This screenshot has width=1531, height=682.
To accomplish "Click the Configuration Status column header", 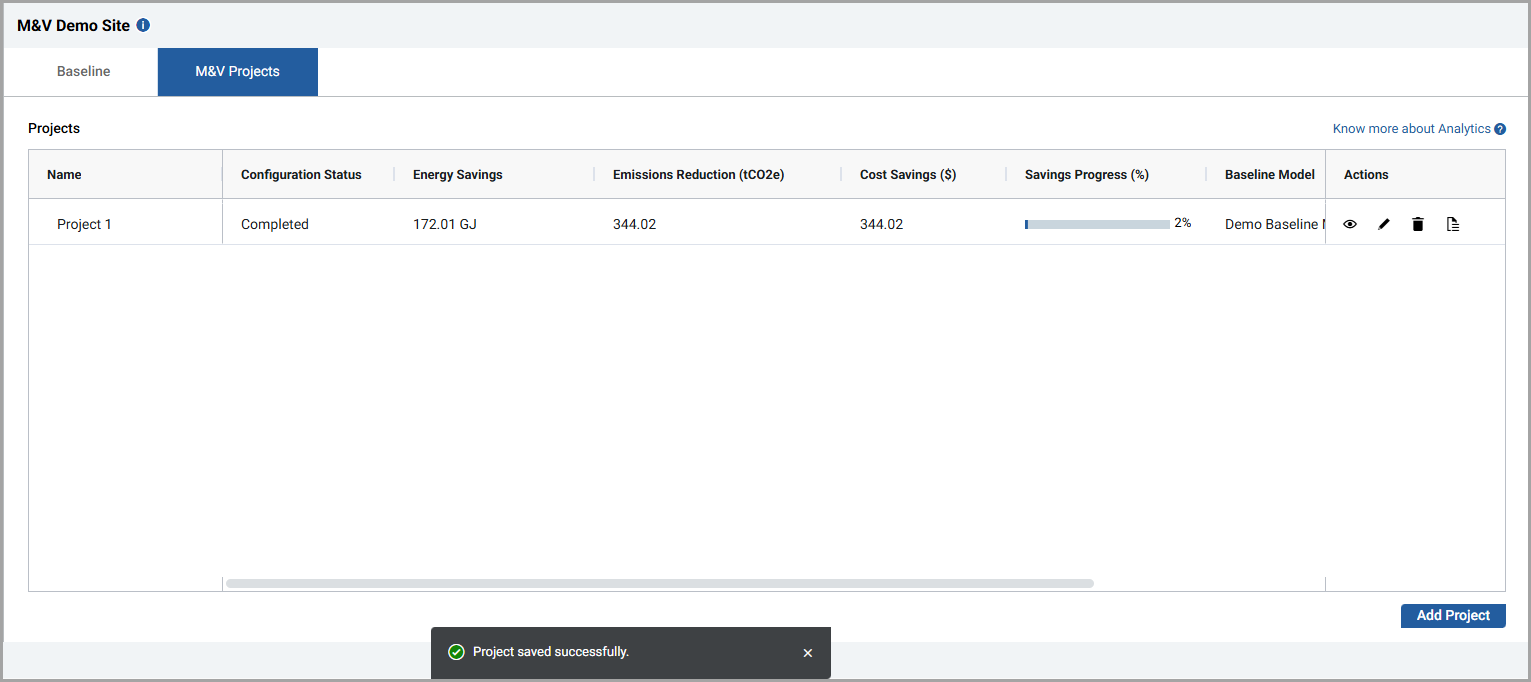I will [301, 175].
